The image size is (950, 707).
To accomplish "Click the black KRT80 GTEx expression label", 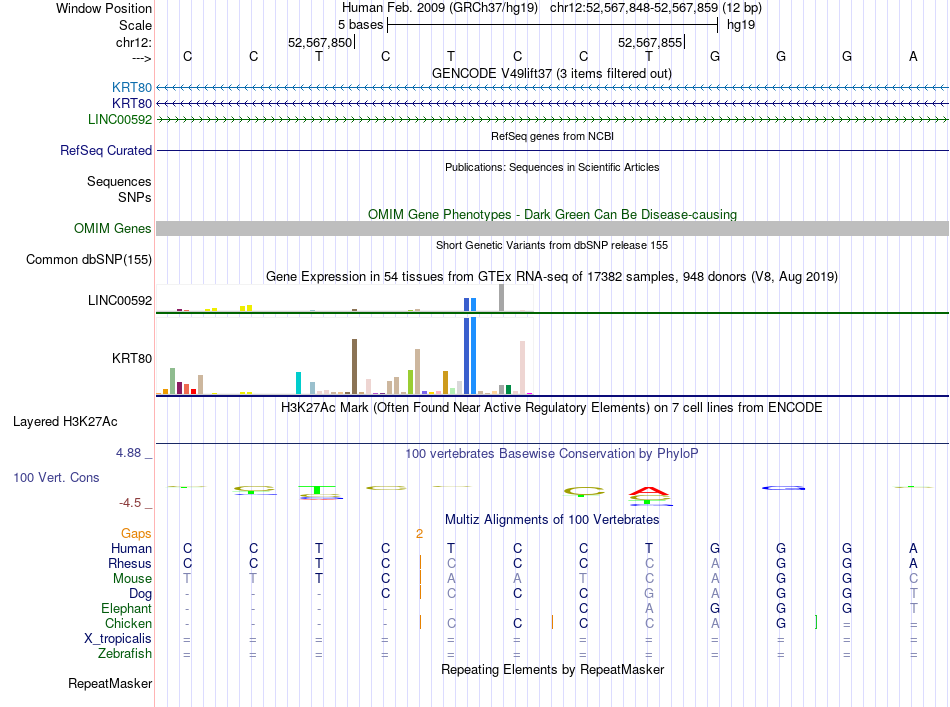I will (x=132, y=358).
